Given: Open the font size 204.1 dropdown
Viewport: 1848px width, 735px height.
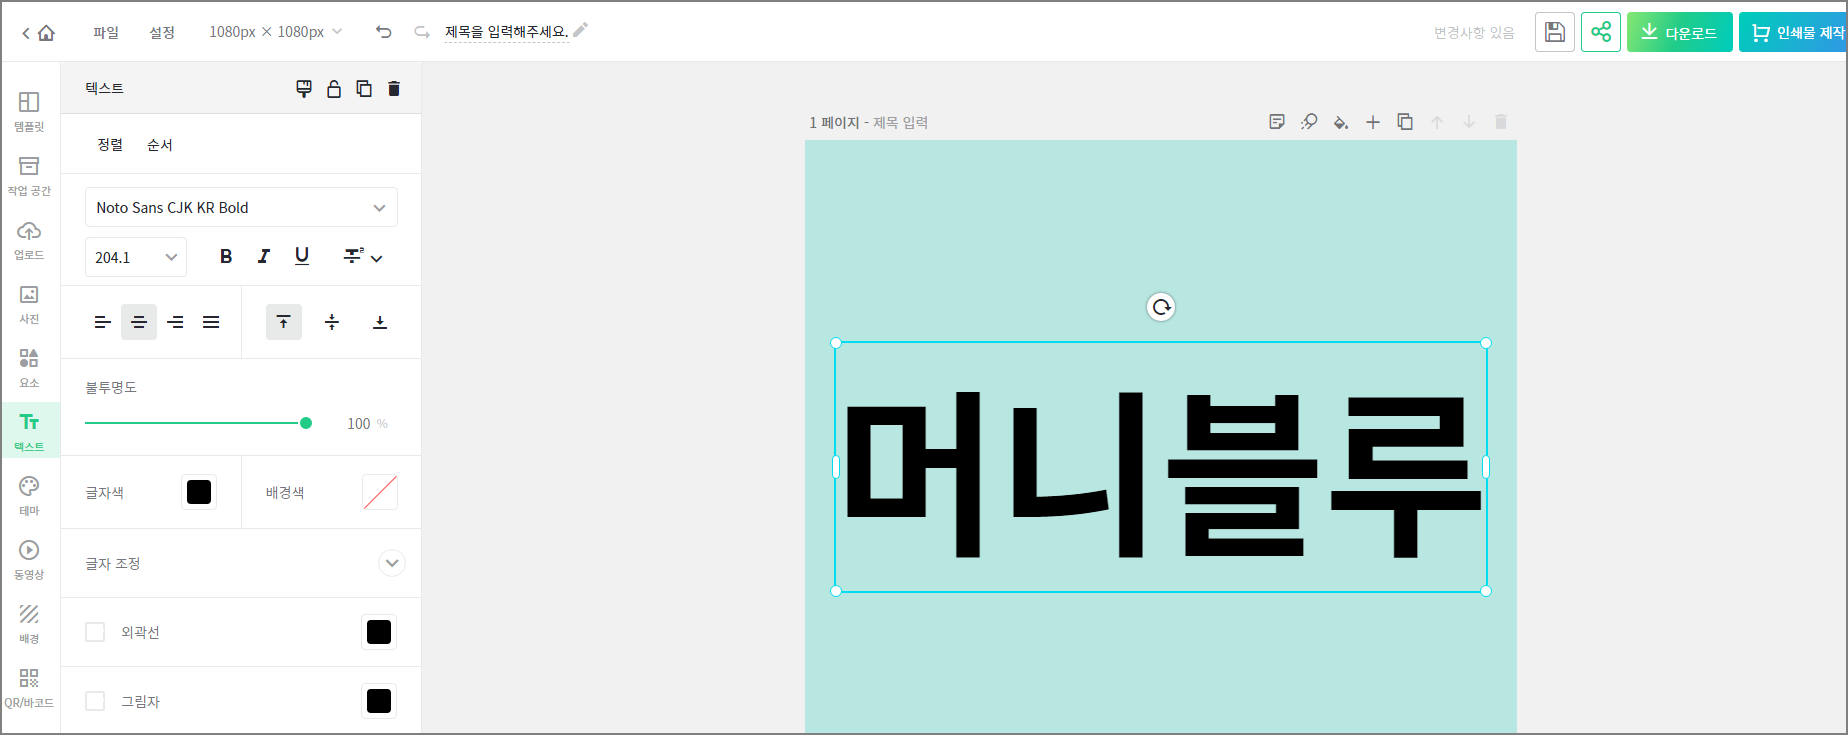Looking at the screenshot, I should click(x=136, y=257).
